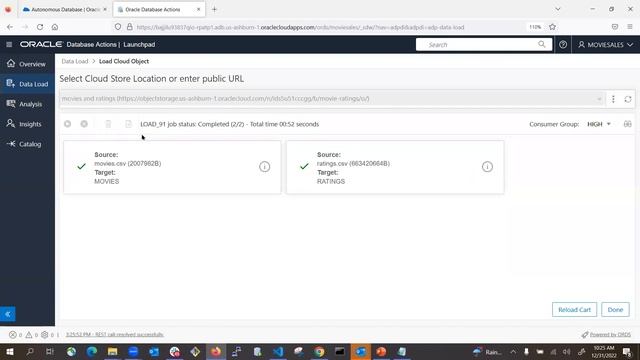
Task: Click the warnings triangle icon in status bar
Action: pyautogui.click(x=29, y=335)
